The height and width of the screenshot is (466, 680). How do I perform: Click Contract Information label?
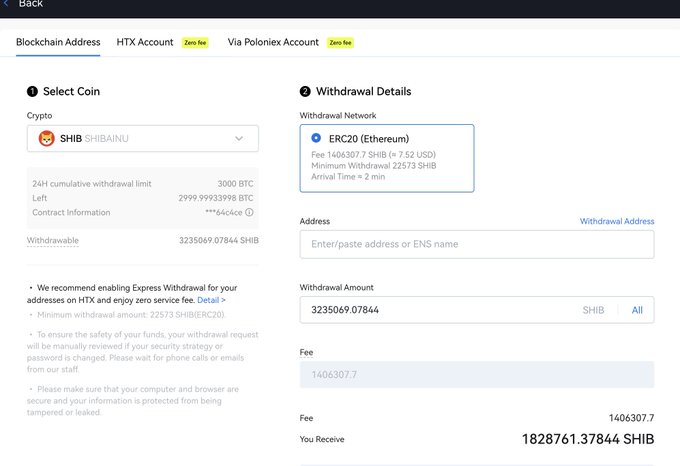pos(71,212)
